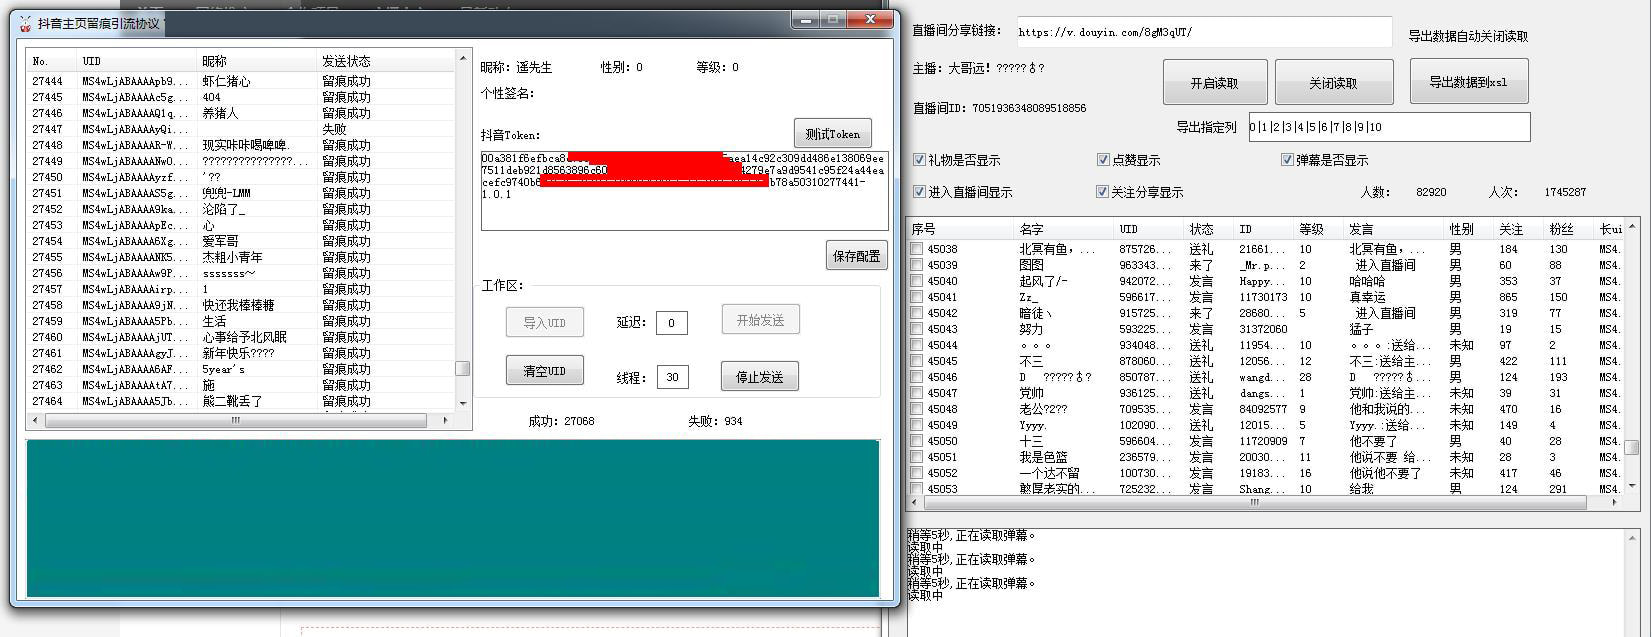Screen dimensions: 1652x637
Task: Clear the UID list with 清空UID
Action: point(544,371)
